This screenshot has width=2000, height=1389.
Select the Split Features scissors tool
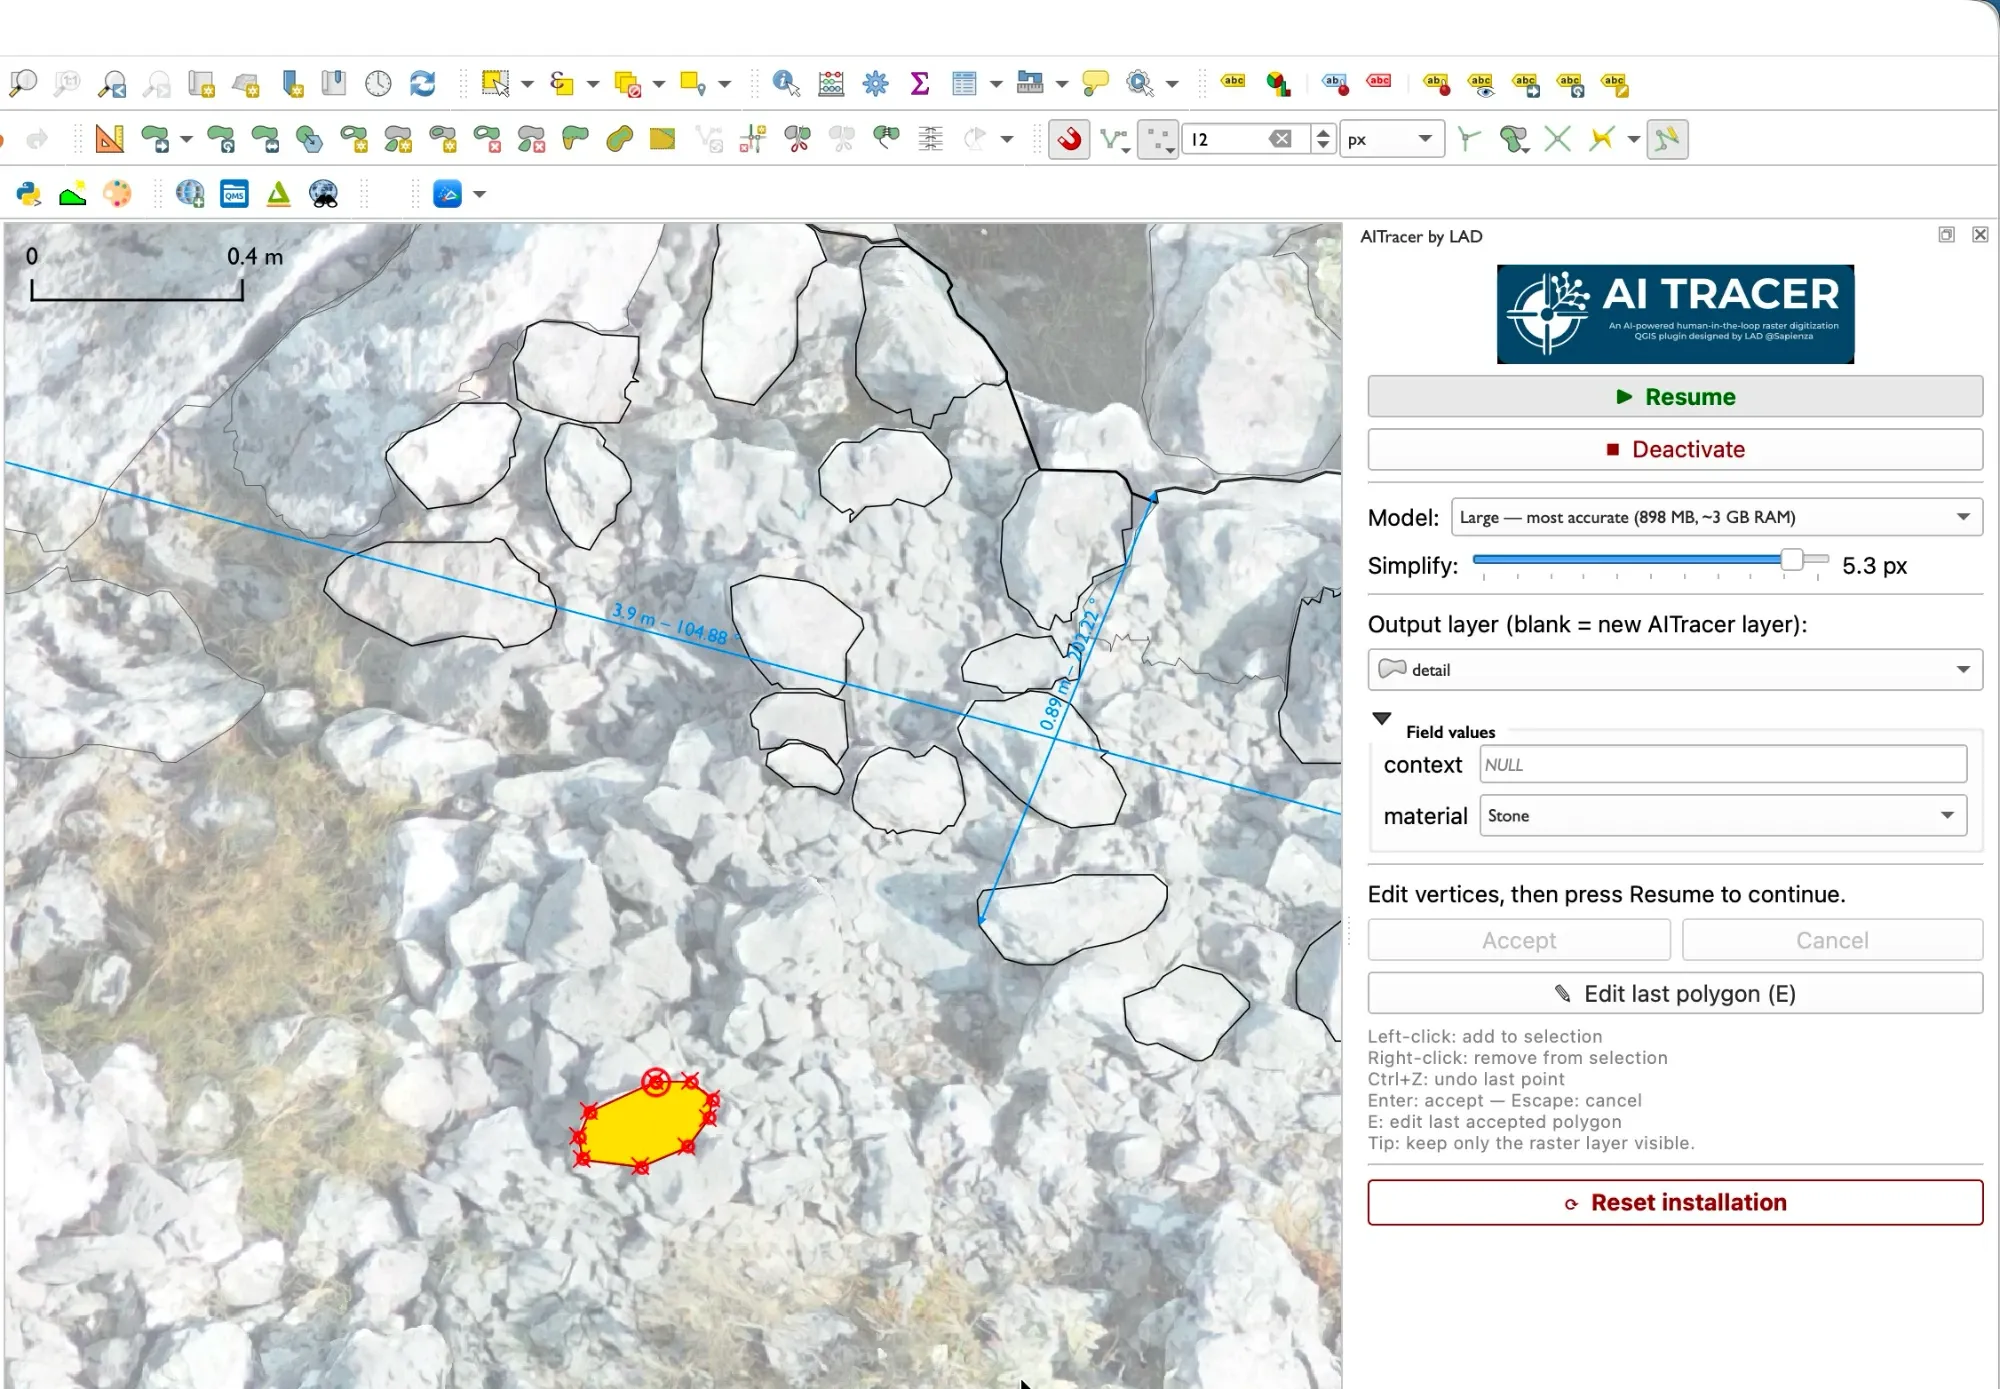pos(798,139)
